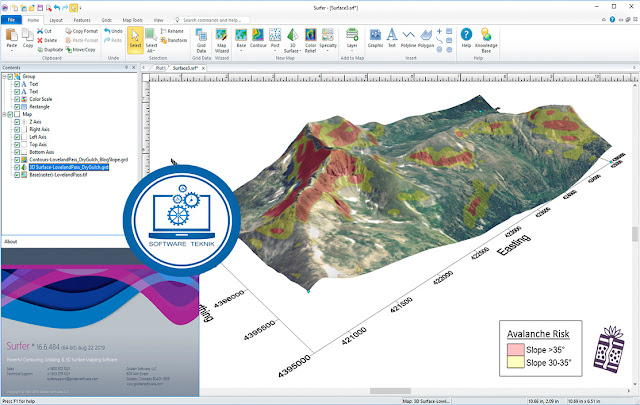Uncheck the Top Axis checkbox
Screen dimensions: 640x405
[x=17, y=145]
